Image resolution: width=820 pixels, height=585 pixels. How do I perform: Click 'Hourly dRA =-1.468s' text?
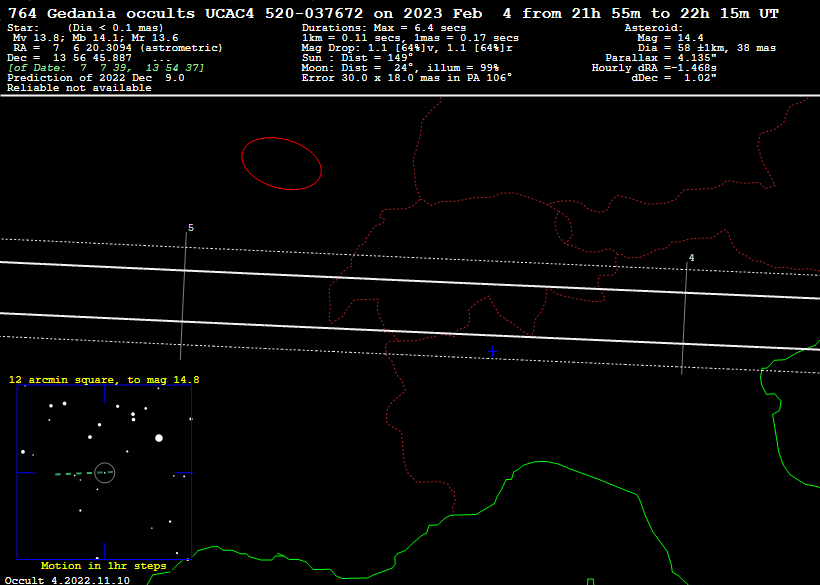(654, 67)
